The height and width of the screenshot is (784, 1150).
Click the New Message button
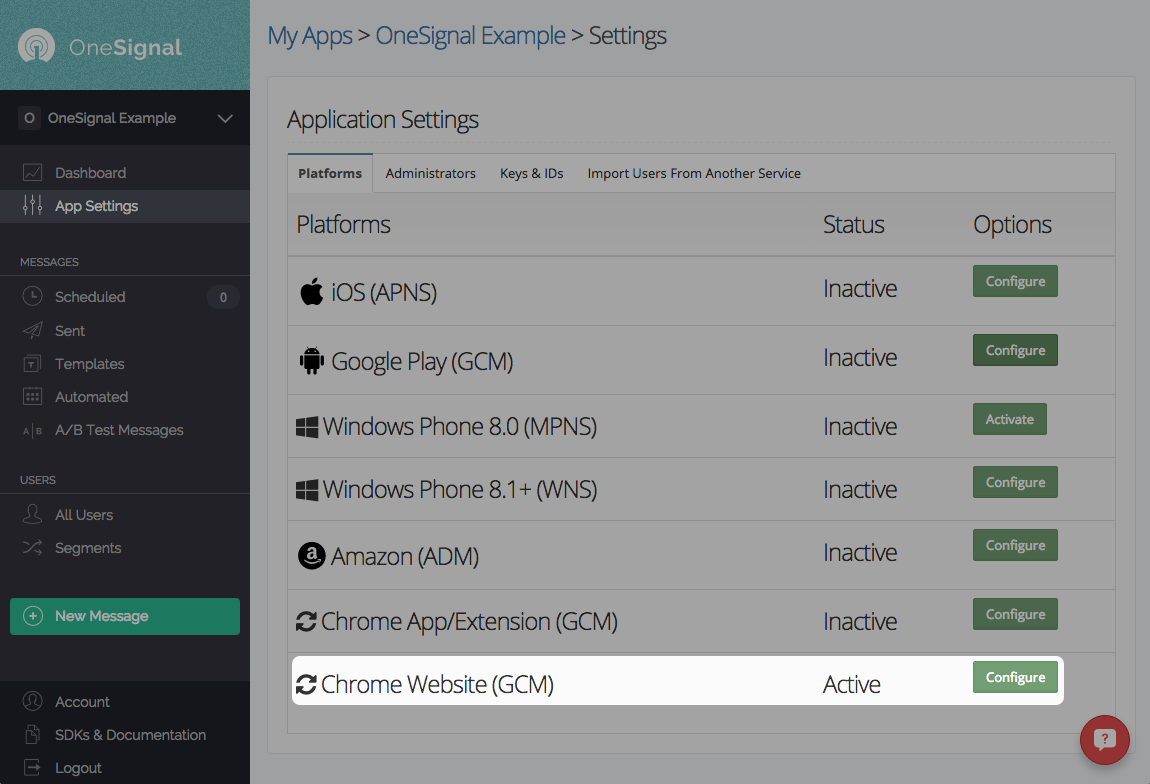[x=125, y=616]
